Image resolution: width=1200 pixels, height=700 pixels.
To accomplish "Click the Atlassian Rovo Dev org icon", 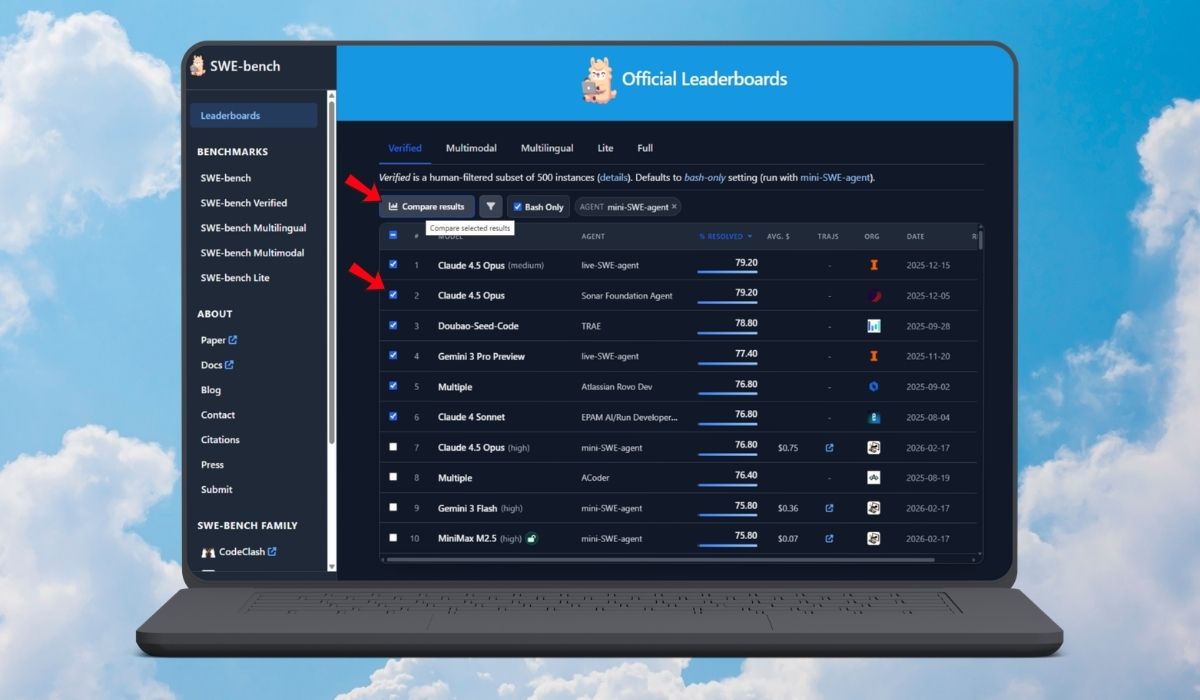I will click(873, 386).
